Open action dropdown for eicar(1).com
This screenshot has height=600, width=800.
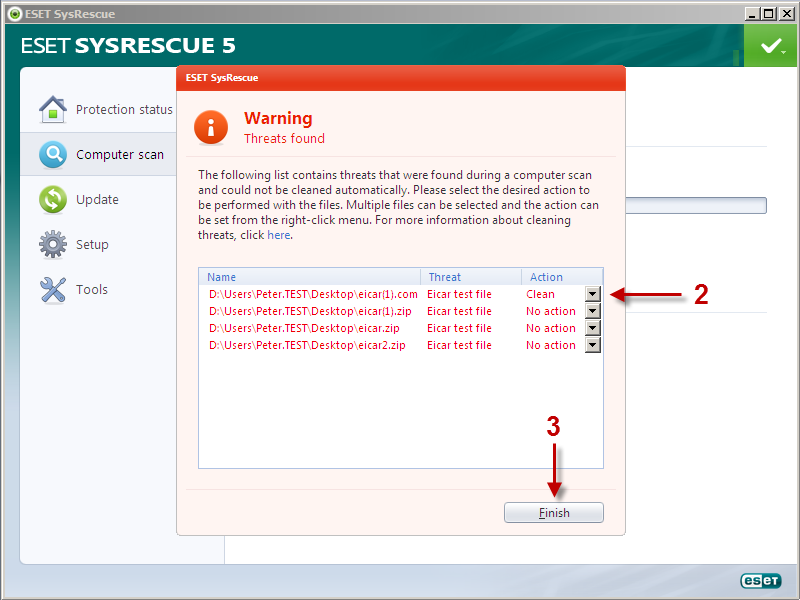coord(592,294)
